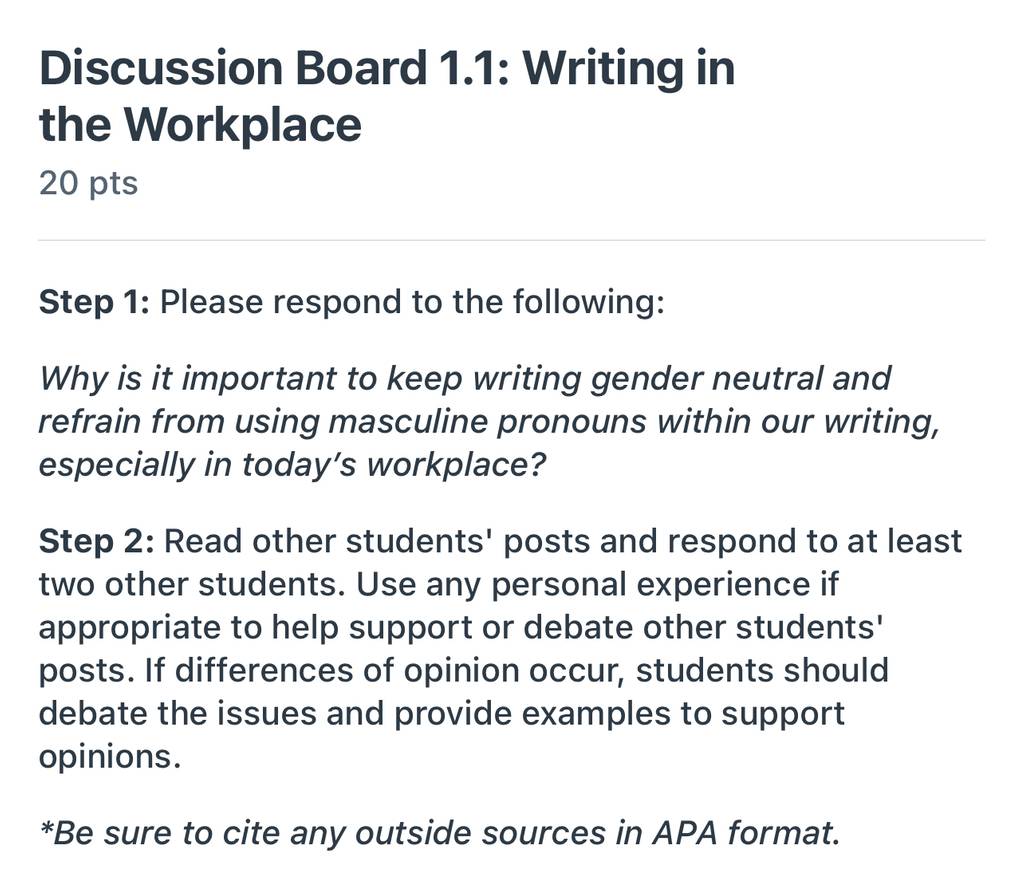Click the bold 'Step 2:' label
The width and height of the screenshot is (1024, 880).
[x=97, y=541]
